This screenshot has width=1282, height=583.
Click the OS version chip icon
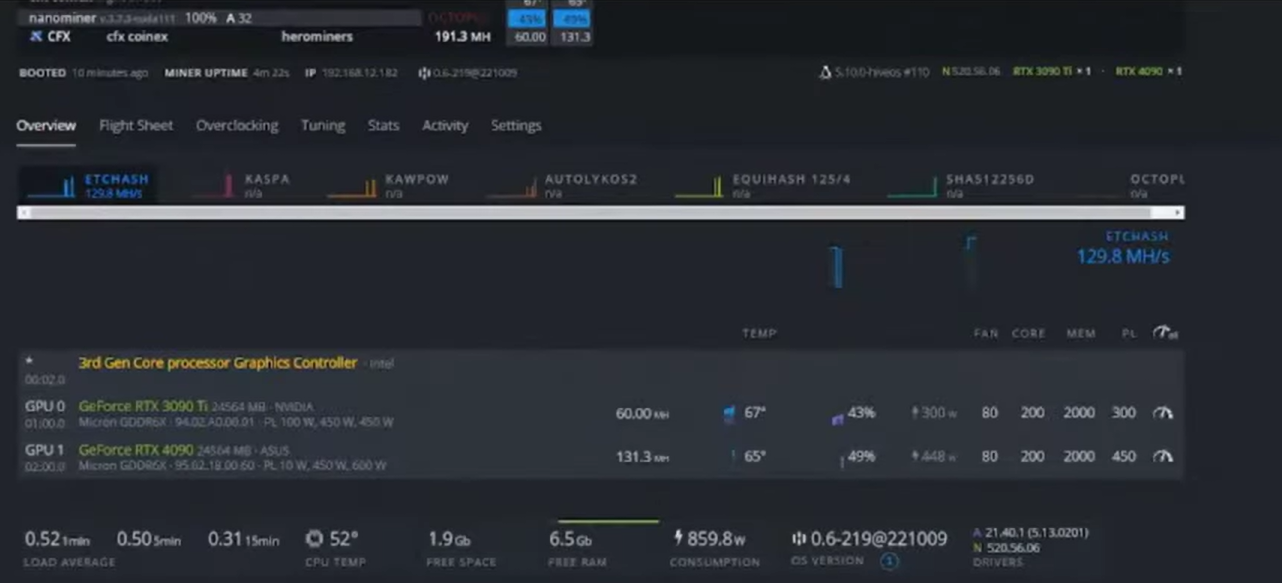798,539
